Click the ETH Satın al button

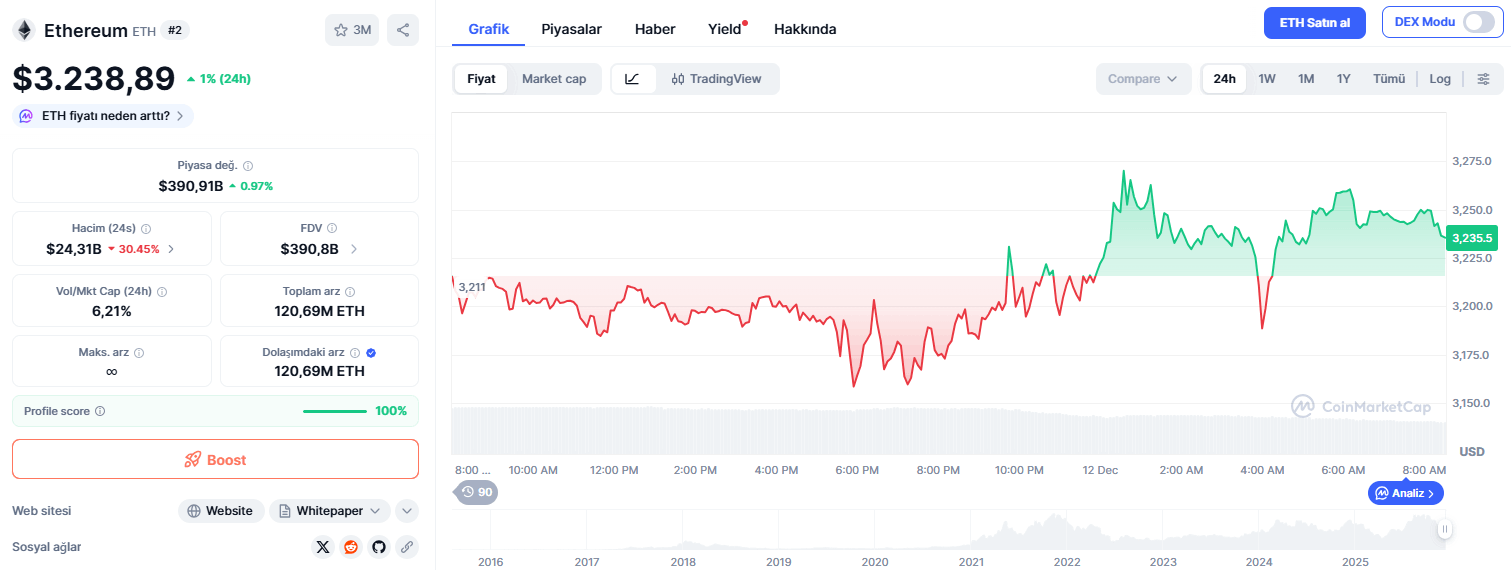click(1314, 22)
